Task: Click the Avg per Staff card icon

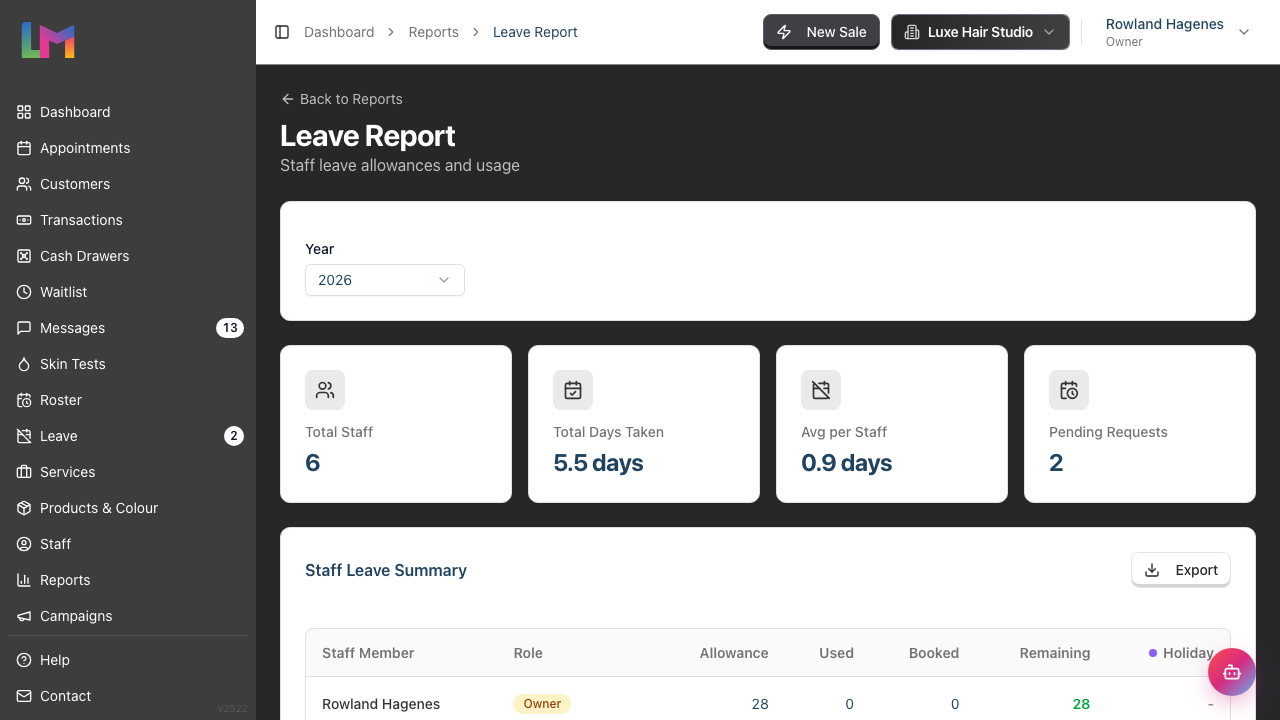Action: (821, 390)
